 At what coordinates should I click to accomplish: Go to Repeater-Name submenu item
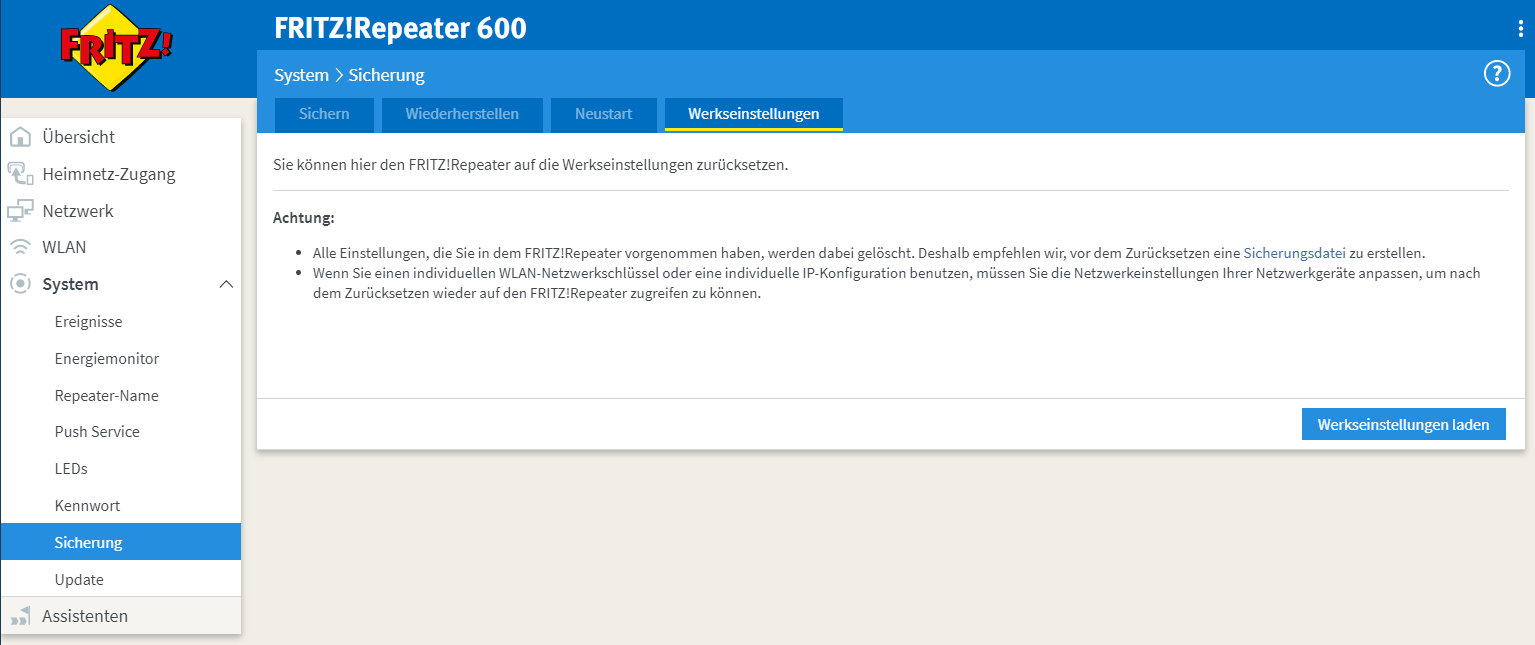pyautogui.click(x=121, y=396)
